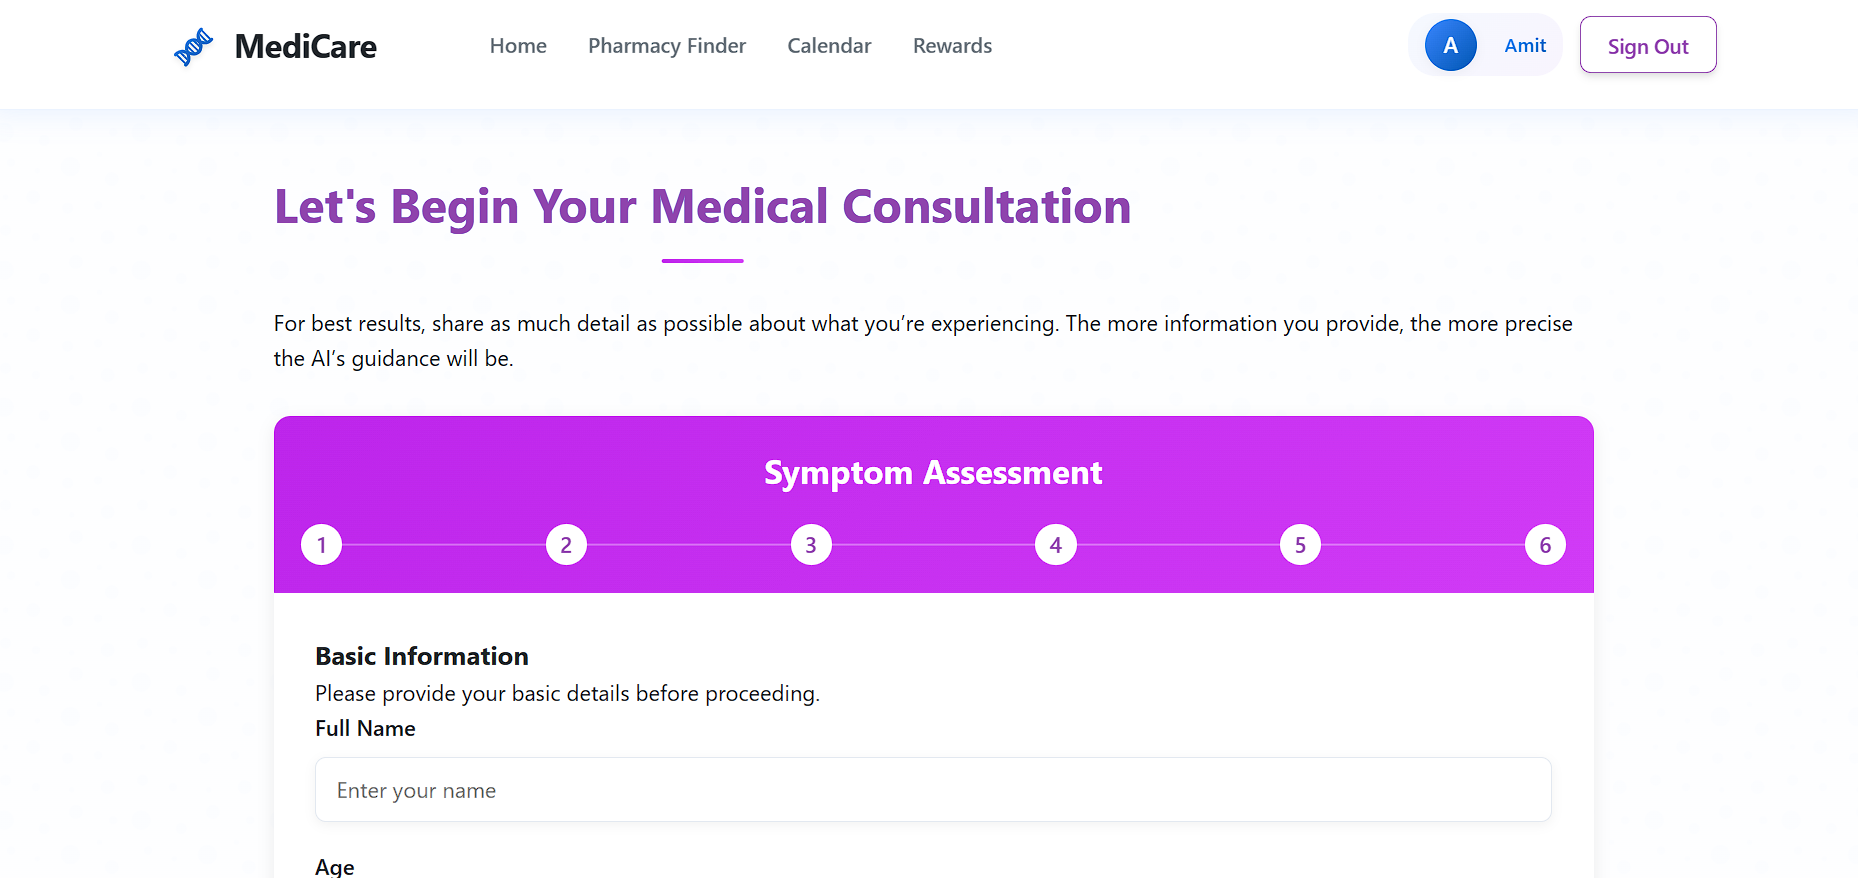Click the Symptom Assessment header title
Image resolution: width=1858 pixels, height=878 pixels.
point(933,473)
